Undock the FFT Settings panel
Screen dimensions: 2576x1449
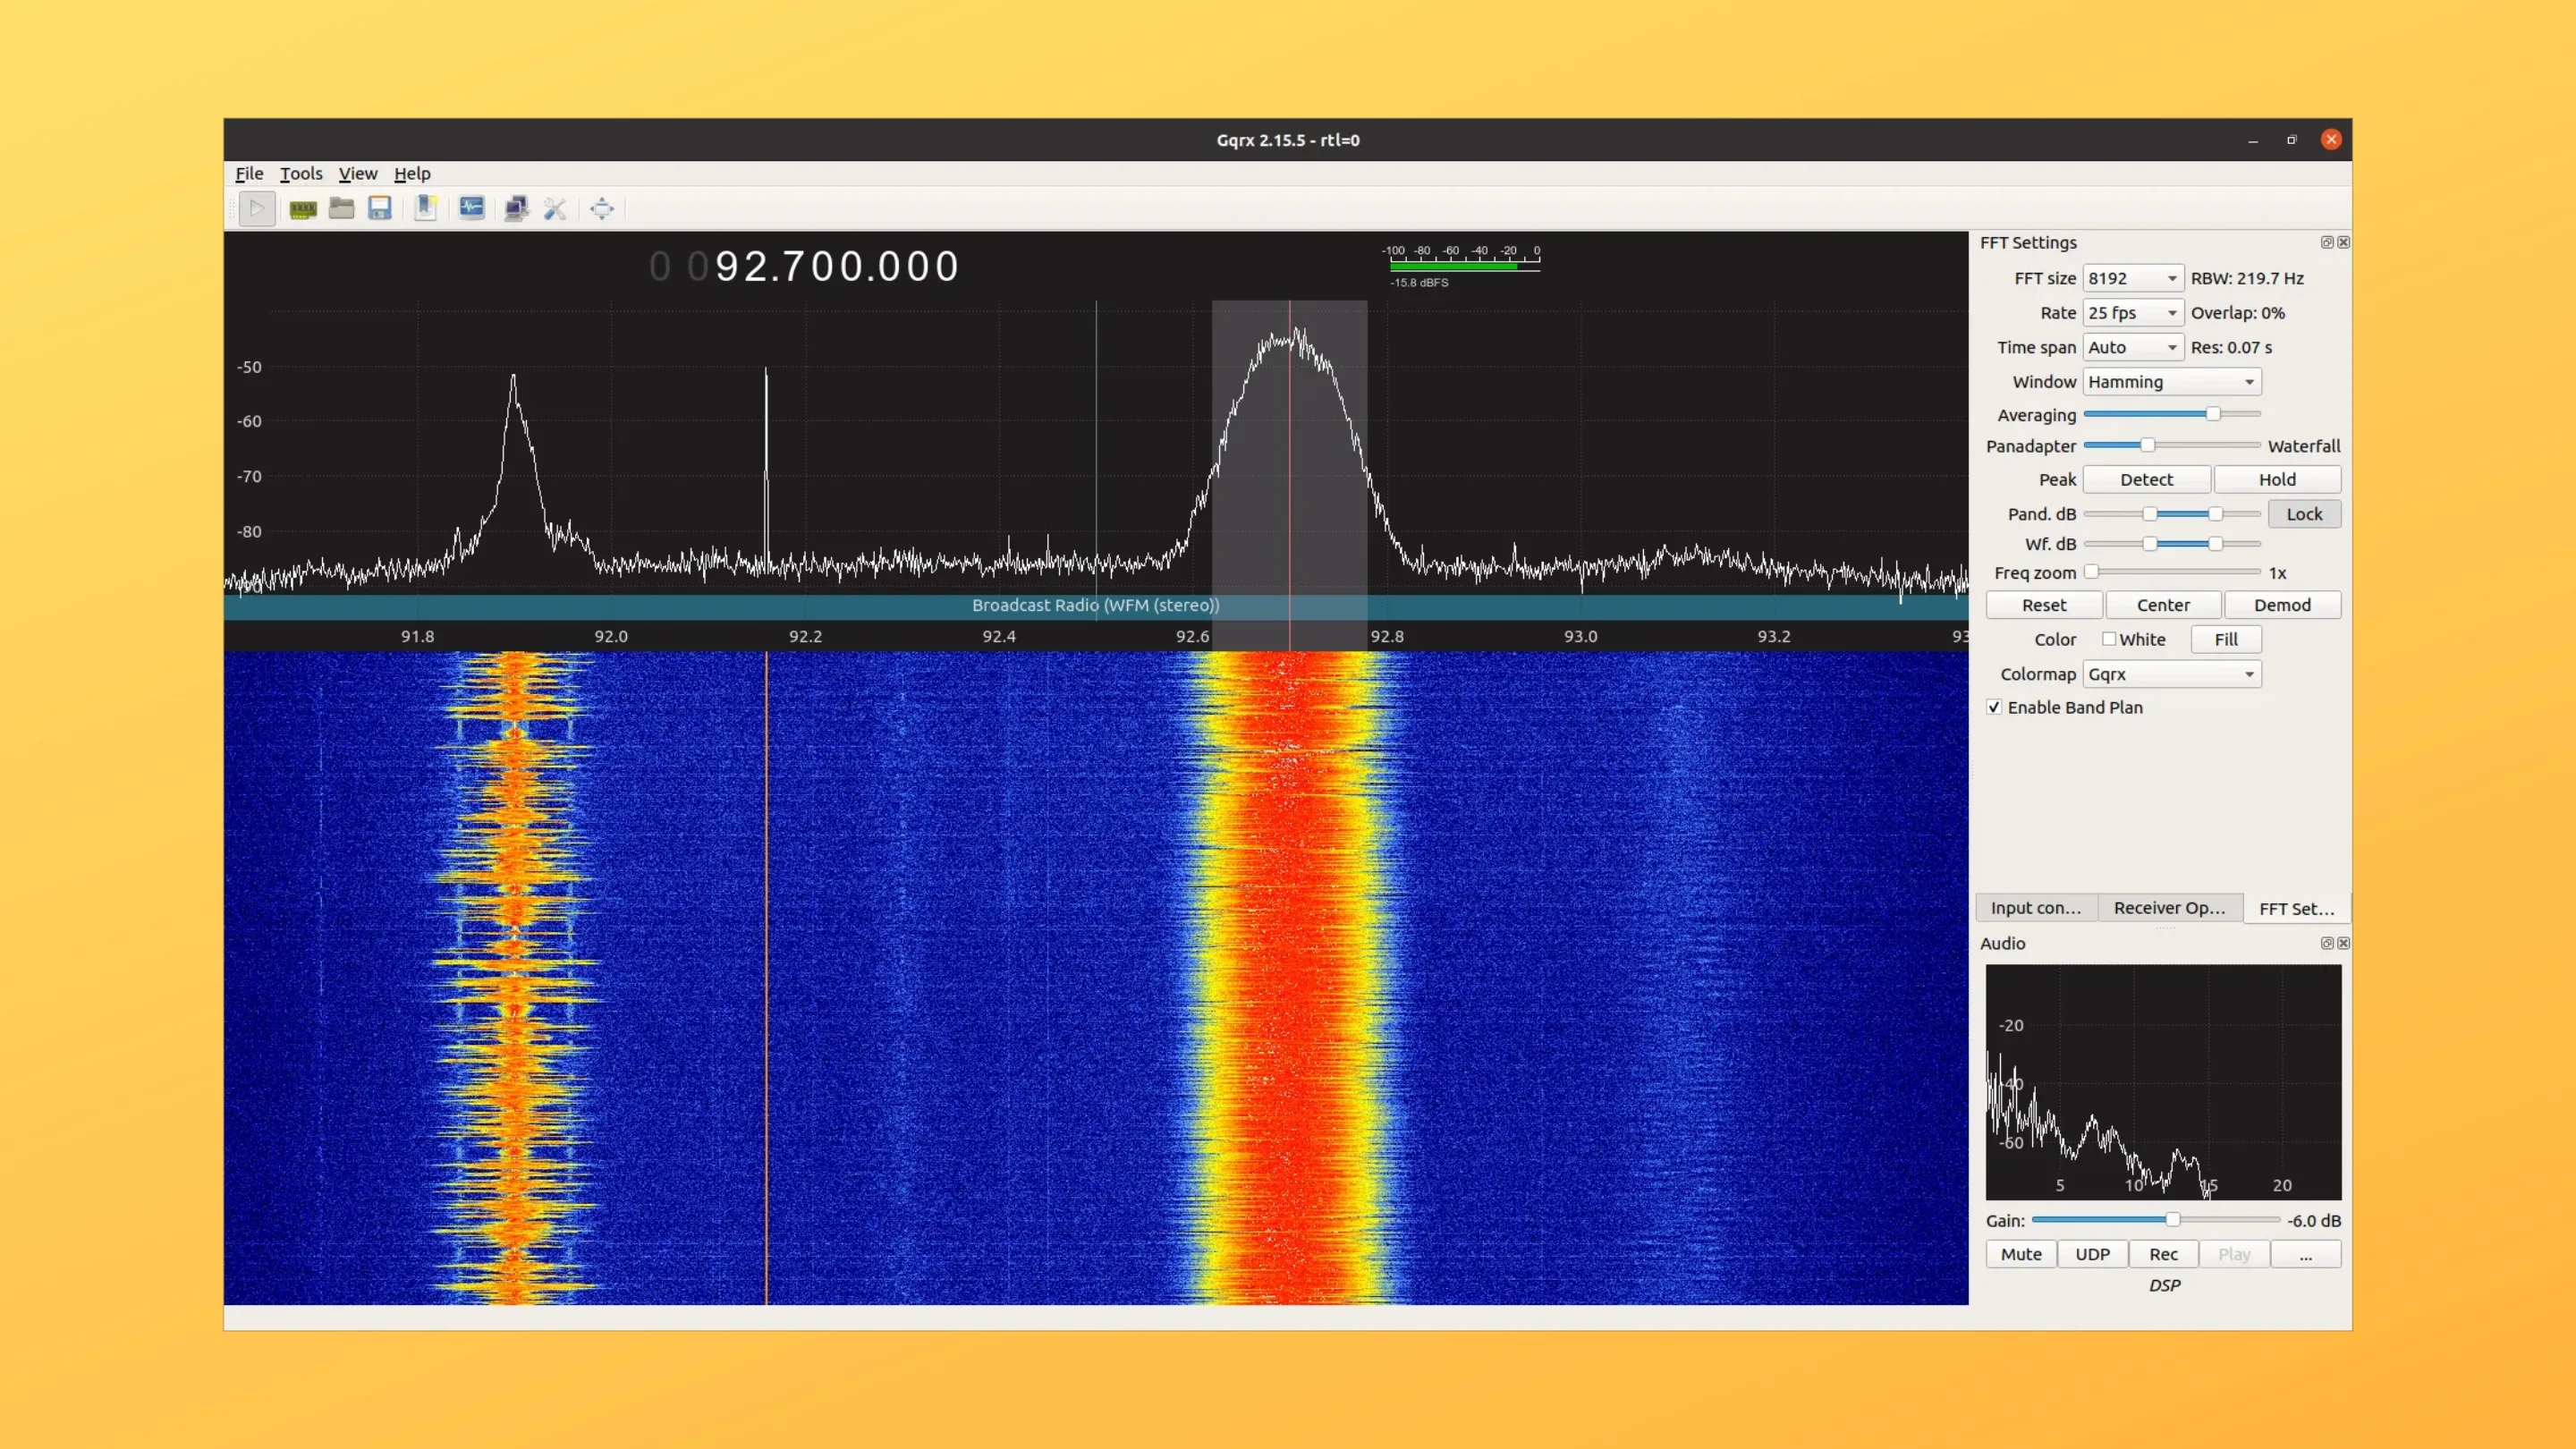[x=2326, y=242]
